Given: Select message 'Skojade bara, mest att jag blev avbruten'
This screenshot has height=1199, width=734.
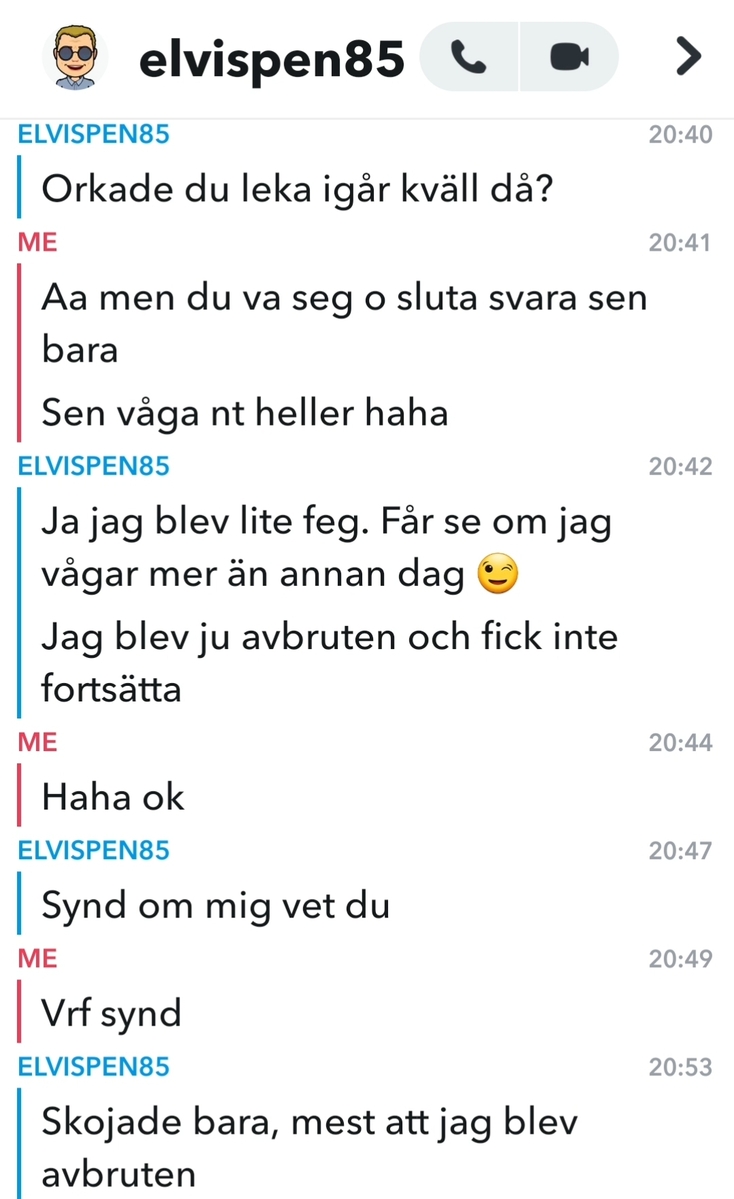Looking at the screenshot, I should [310, 1148].
